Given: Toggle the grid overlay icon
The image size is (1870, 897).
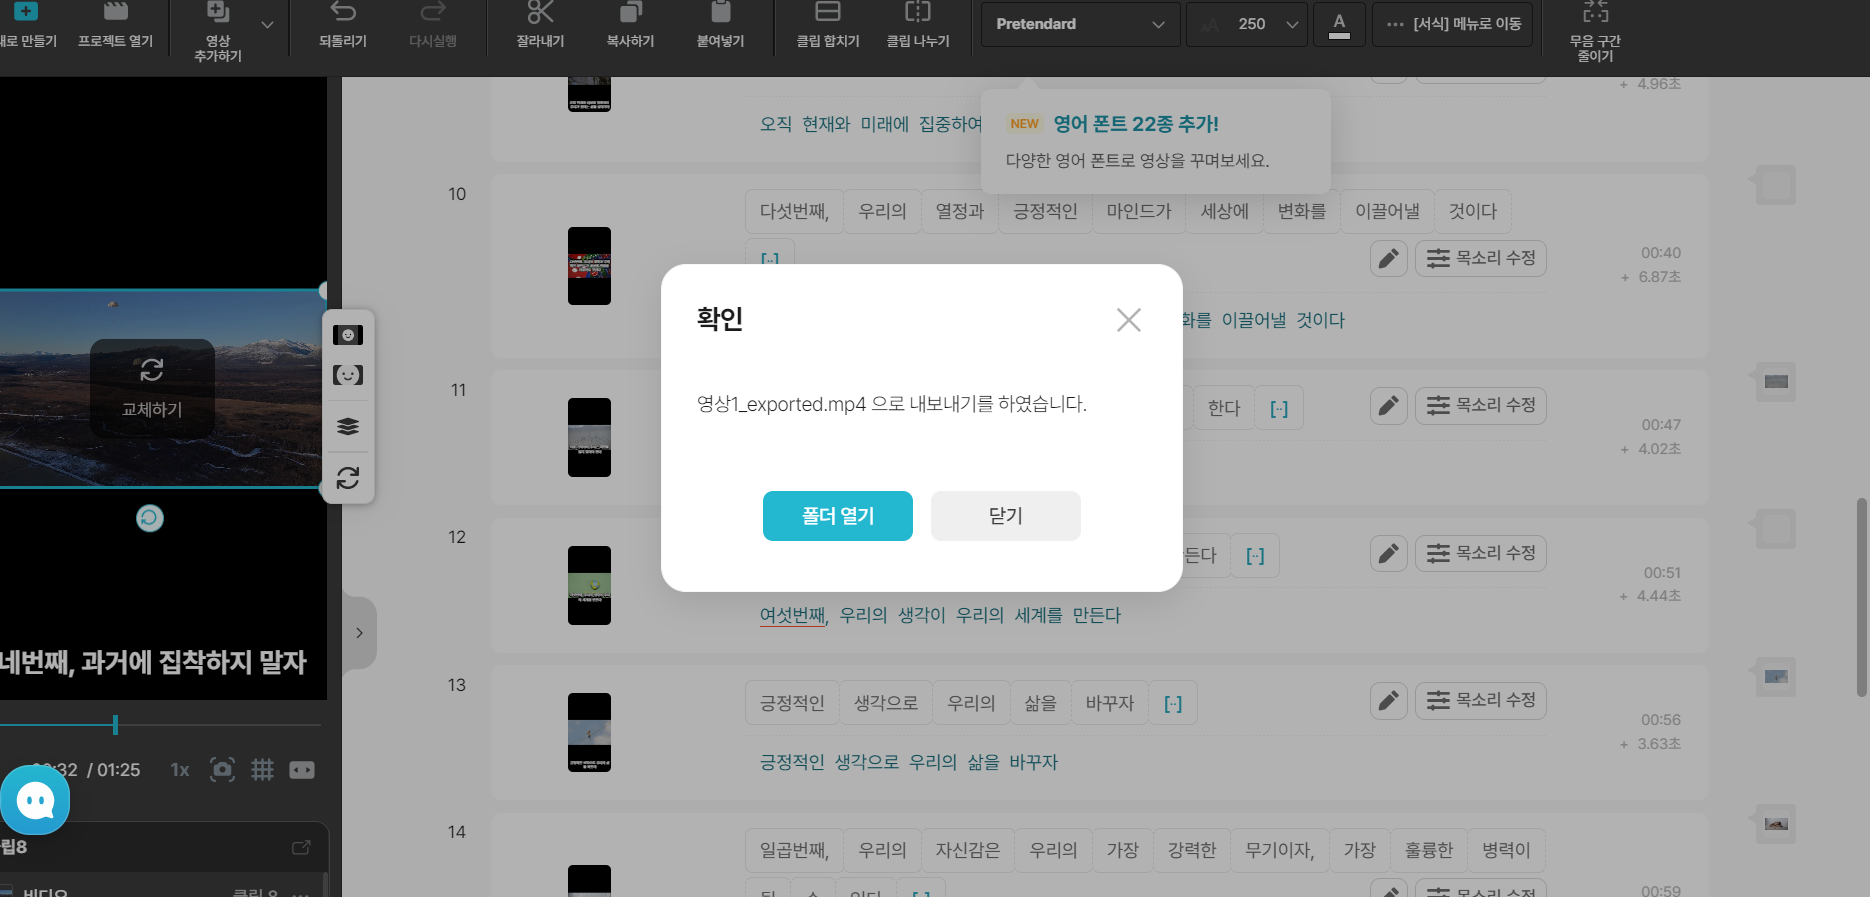Looking at the screenshot, I should [262, 770].
